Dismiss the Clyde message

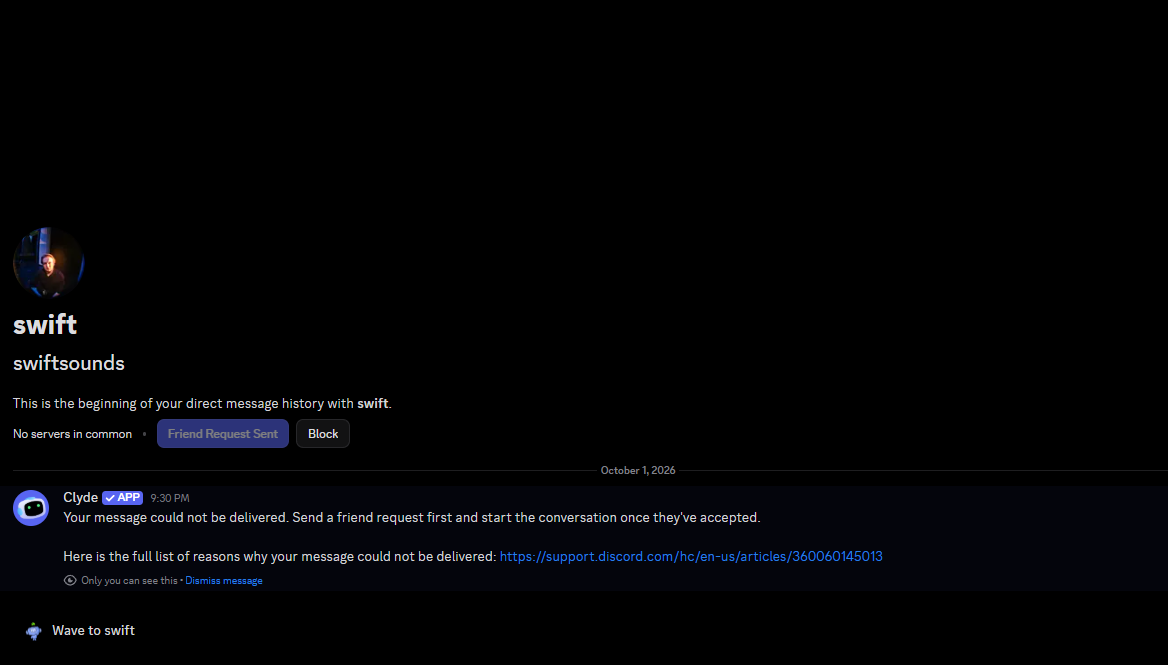(x=223, y=581)
